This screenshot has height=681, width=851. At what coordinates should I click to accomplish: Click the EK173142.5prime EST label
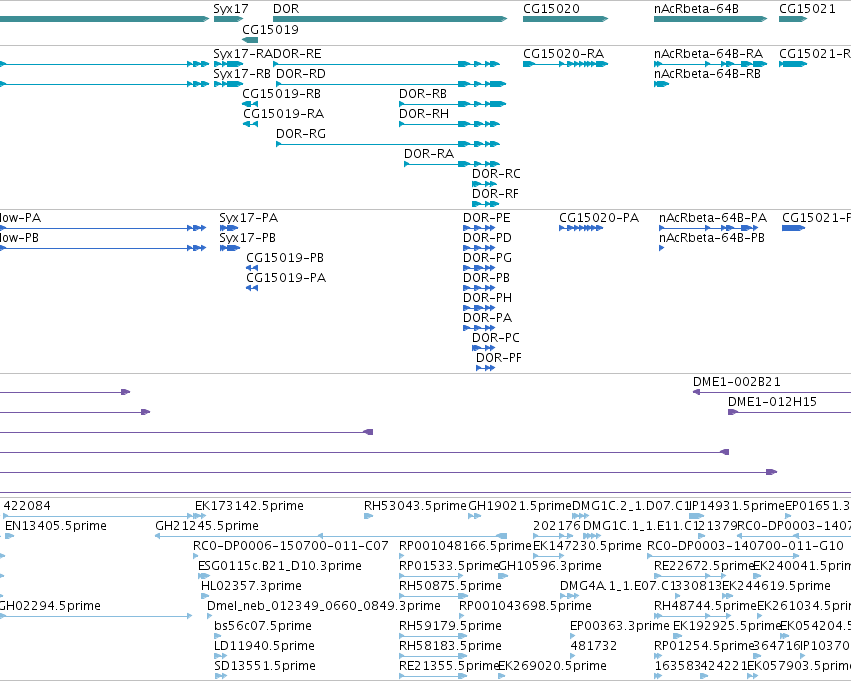coord(249,506)
